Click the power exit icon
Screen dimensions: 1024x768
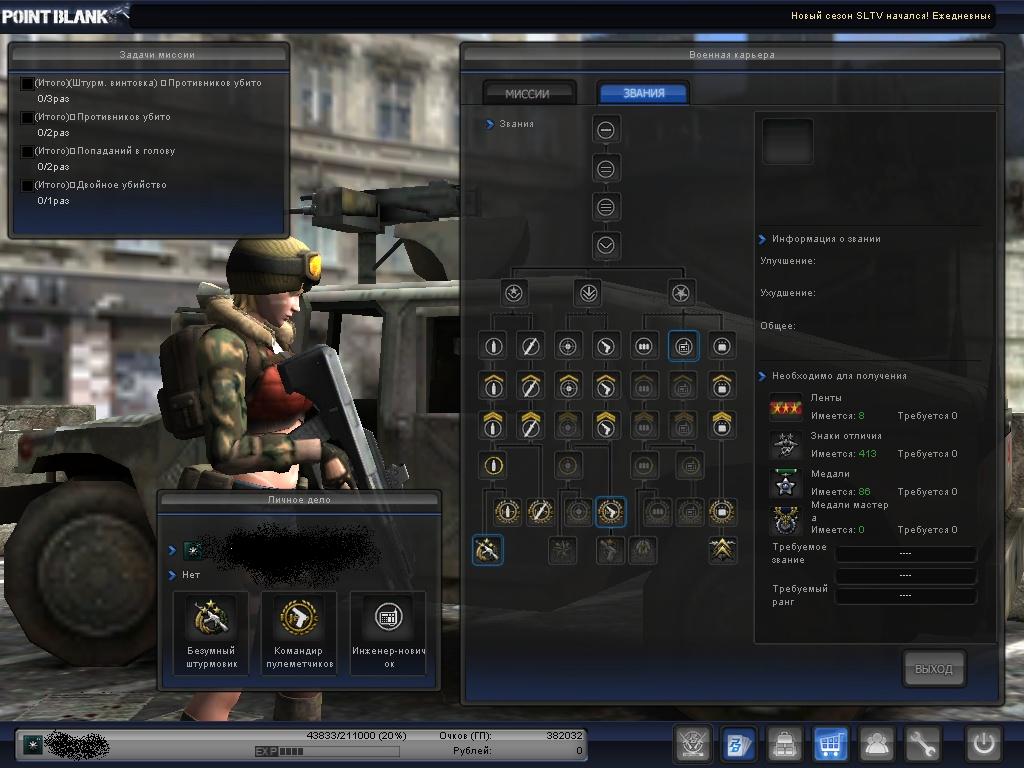pos(984,743)
